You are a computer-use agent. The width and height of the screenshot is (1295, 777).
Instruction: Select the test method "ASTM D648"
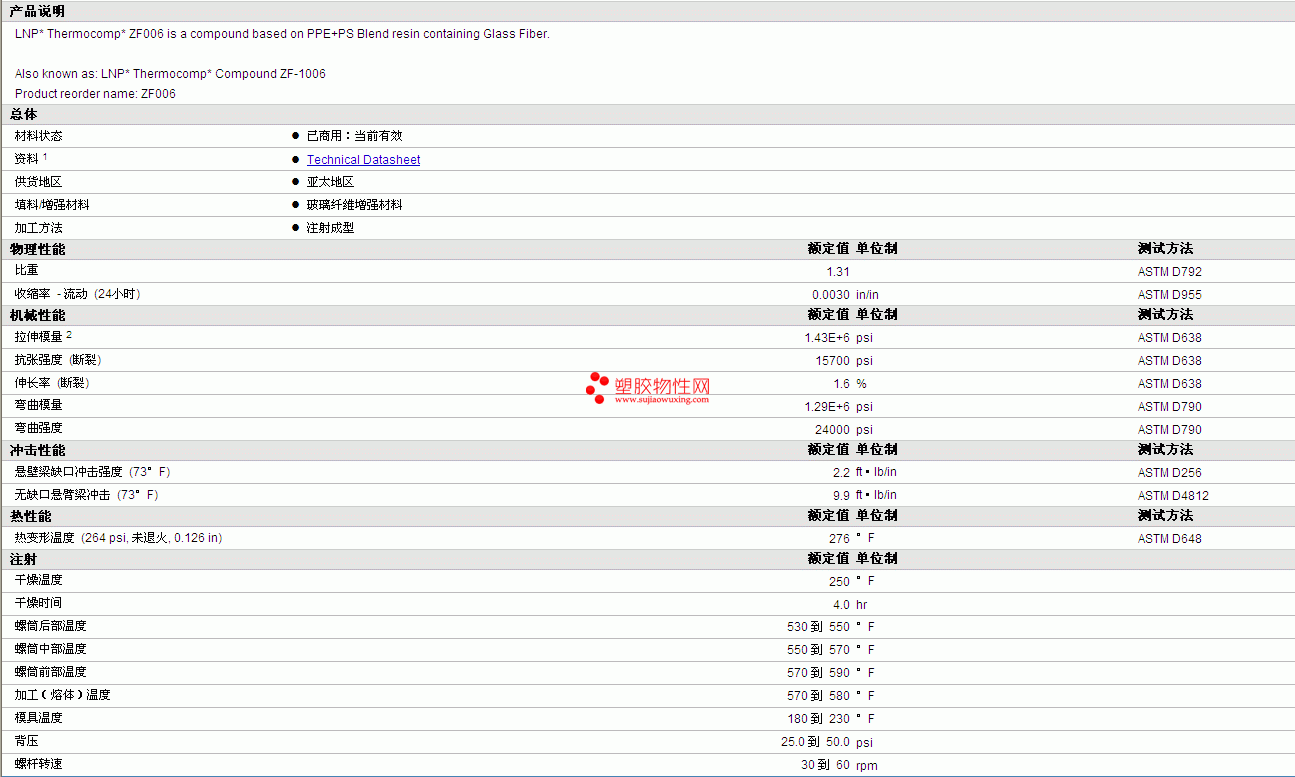click(x=1170, y=539)
